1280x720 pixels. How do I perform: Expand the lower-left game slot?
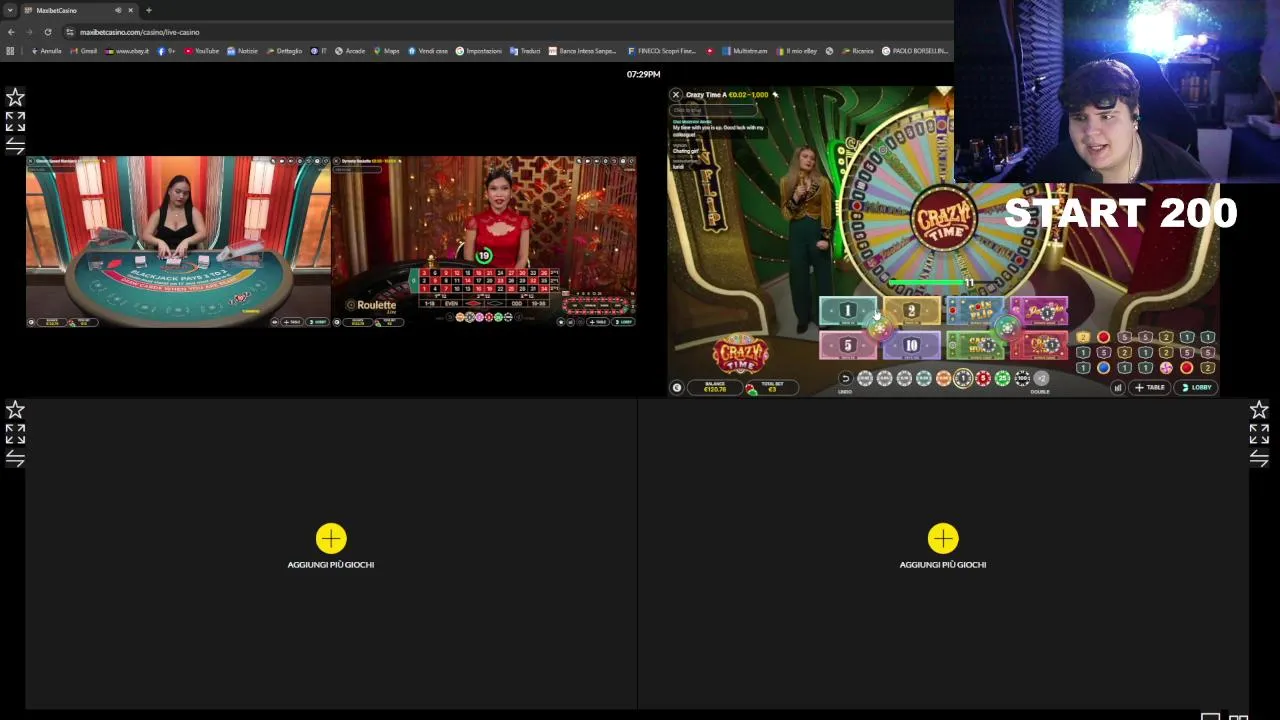pos(15,434)
